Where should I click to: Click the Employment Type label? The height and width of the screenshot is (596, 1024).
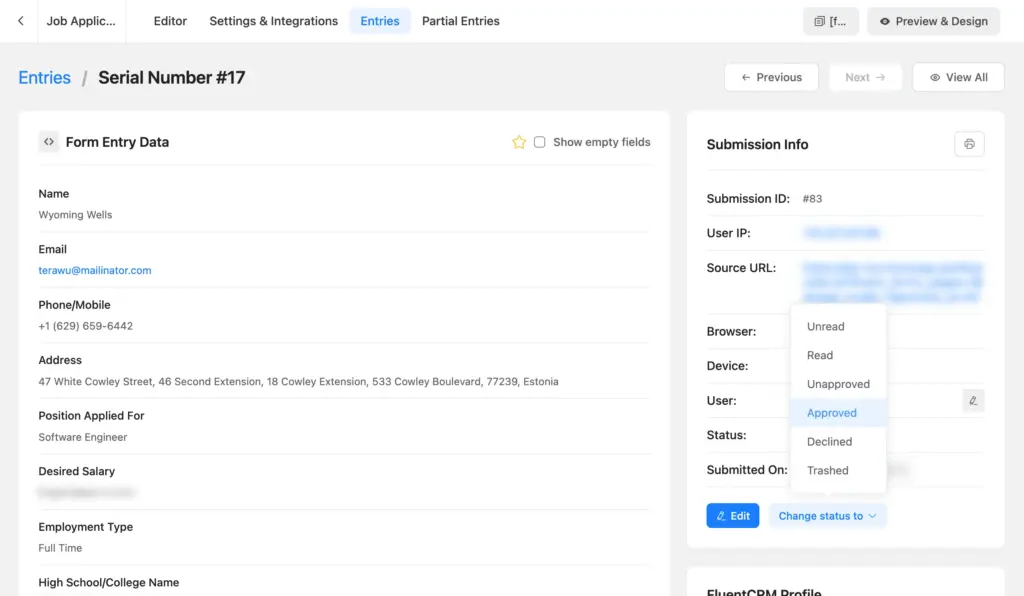pos(86,527)
